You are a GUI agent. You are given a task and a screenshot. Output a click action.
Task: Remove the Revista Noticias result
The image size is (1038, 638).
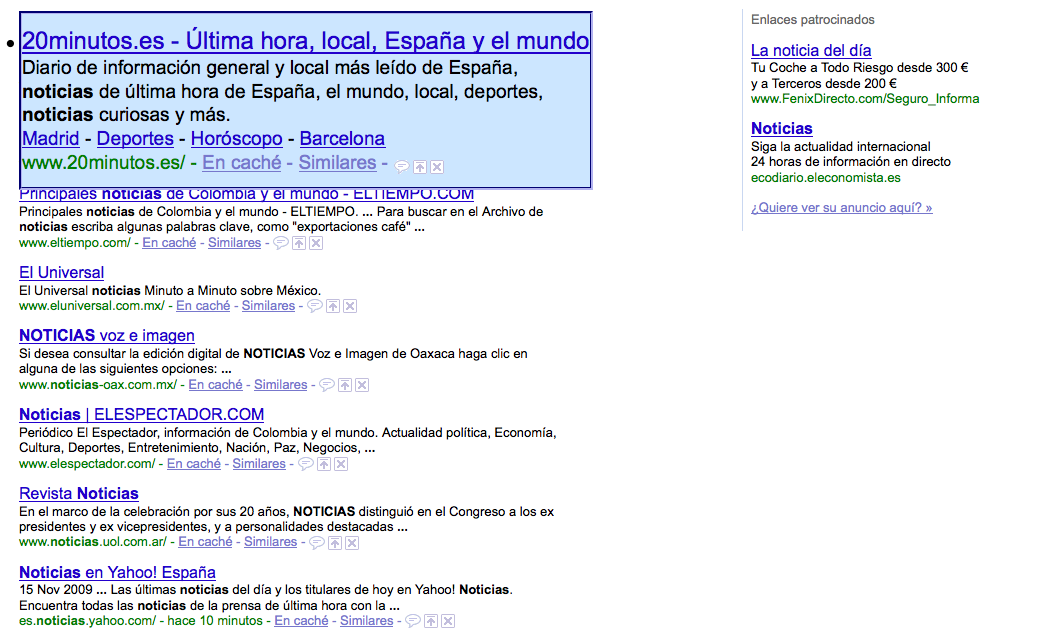352,543
